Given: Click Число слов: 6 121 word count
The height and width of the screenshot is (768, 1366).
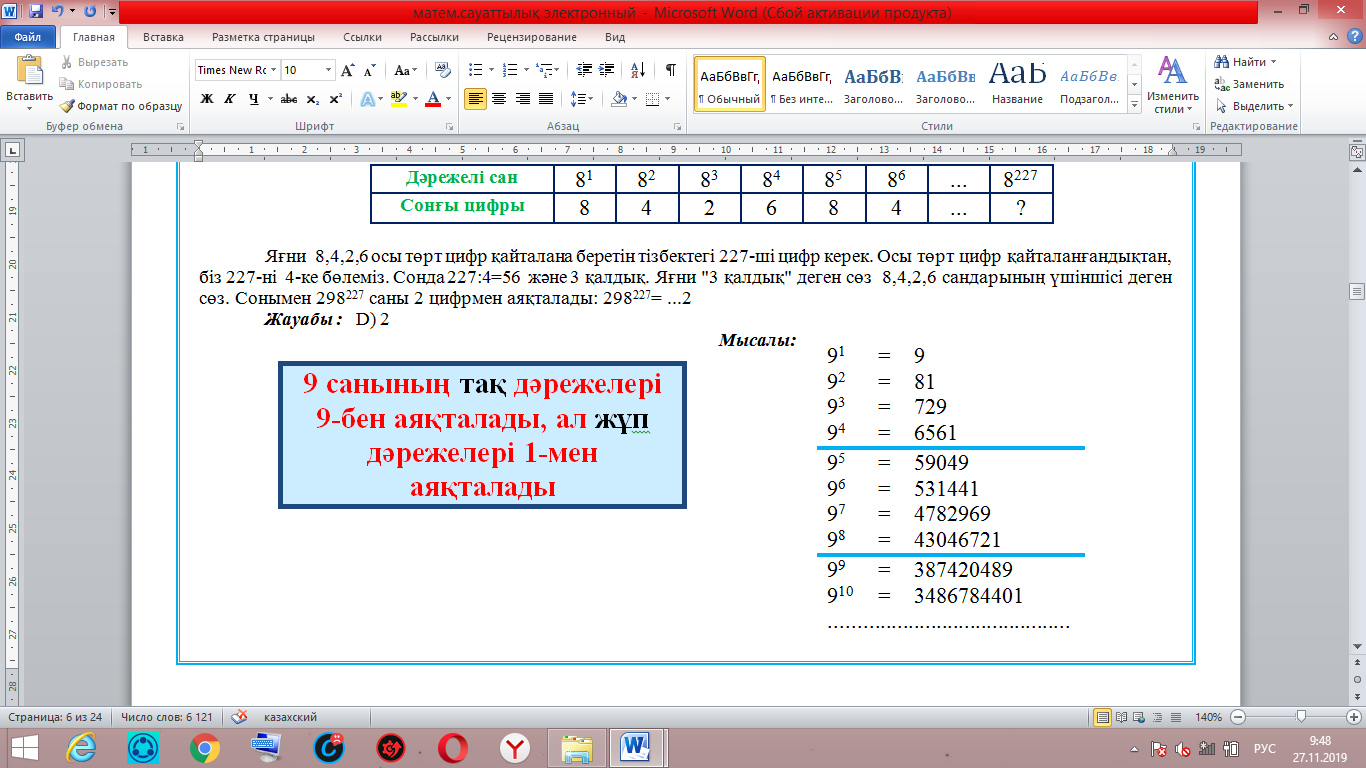Looking at the screenshot, I should pos(167,717).
